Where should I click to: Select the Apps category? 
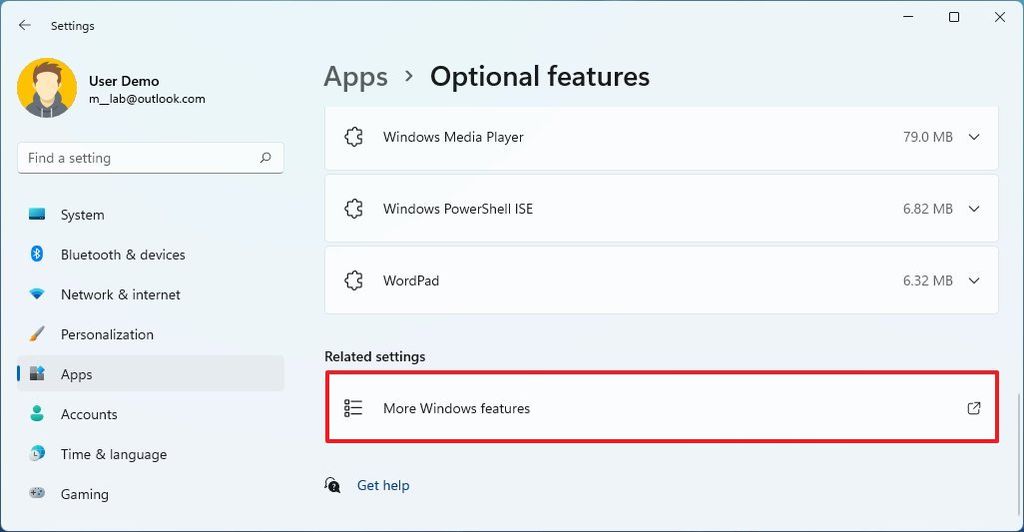tap(150, 374)
